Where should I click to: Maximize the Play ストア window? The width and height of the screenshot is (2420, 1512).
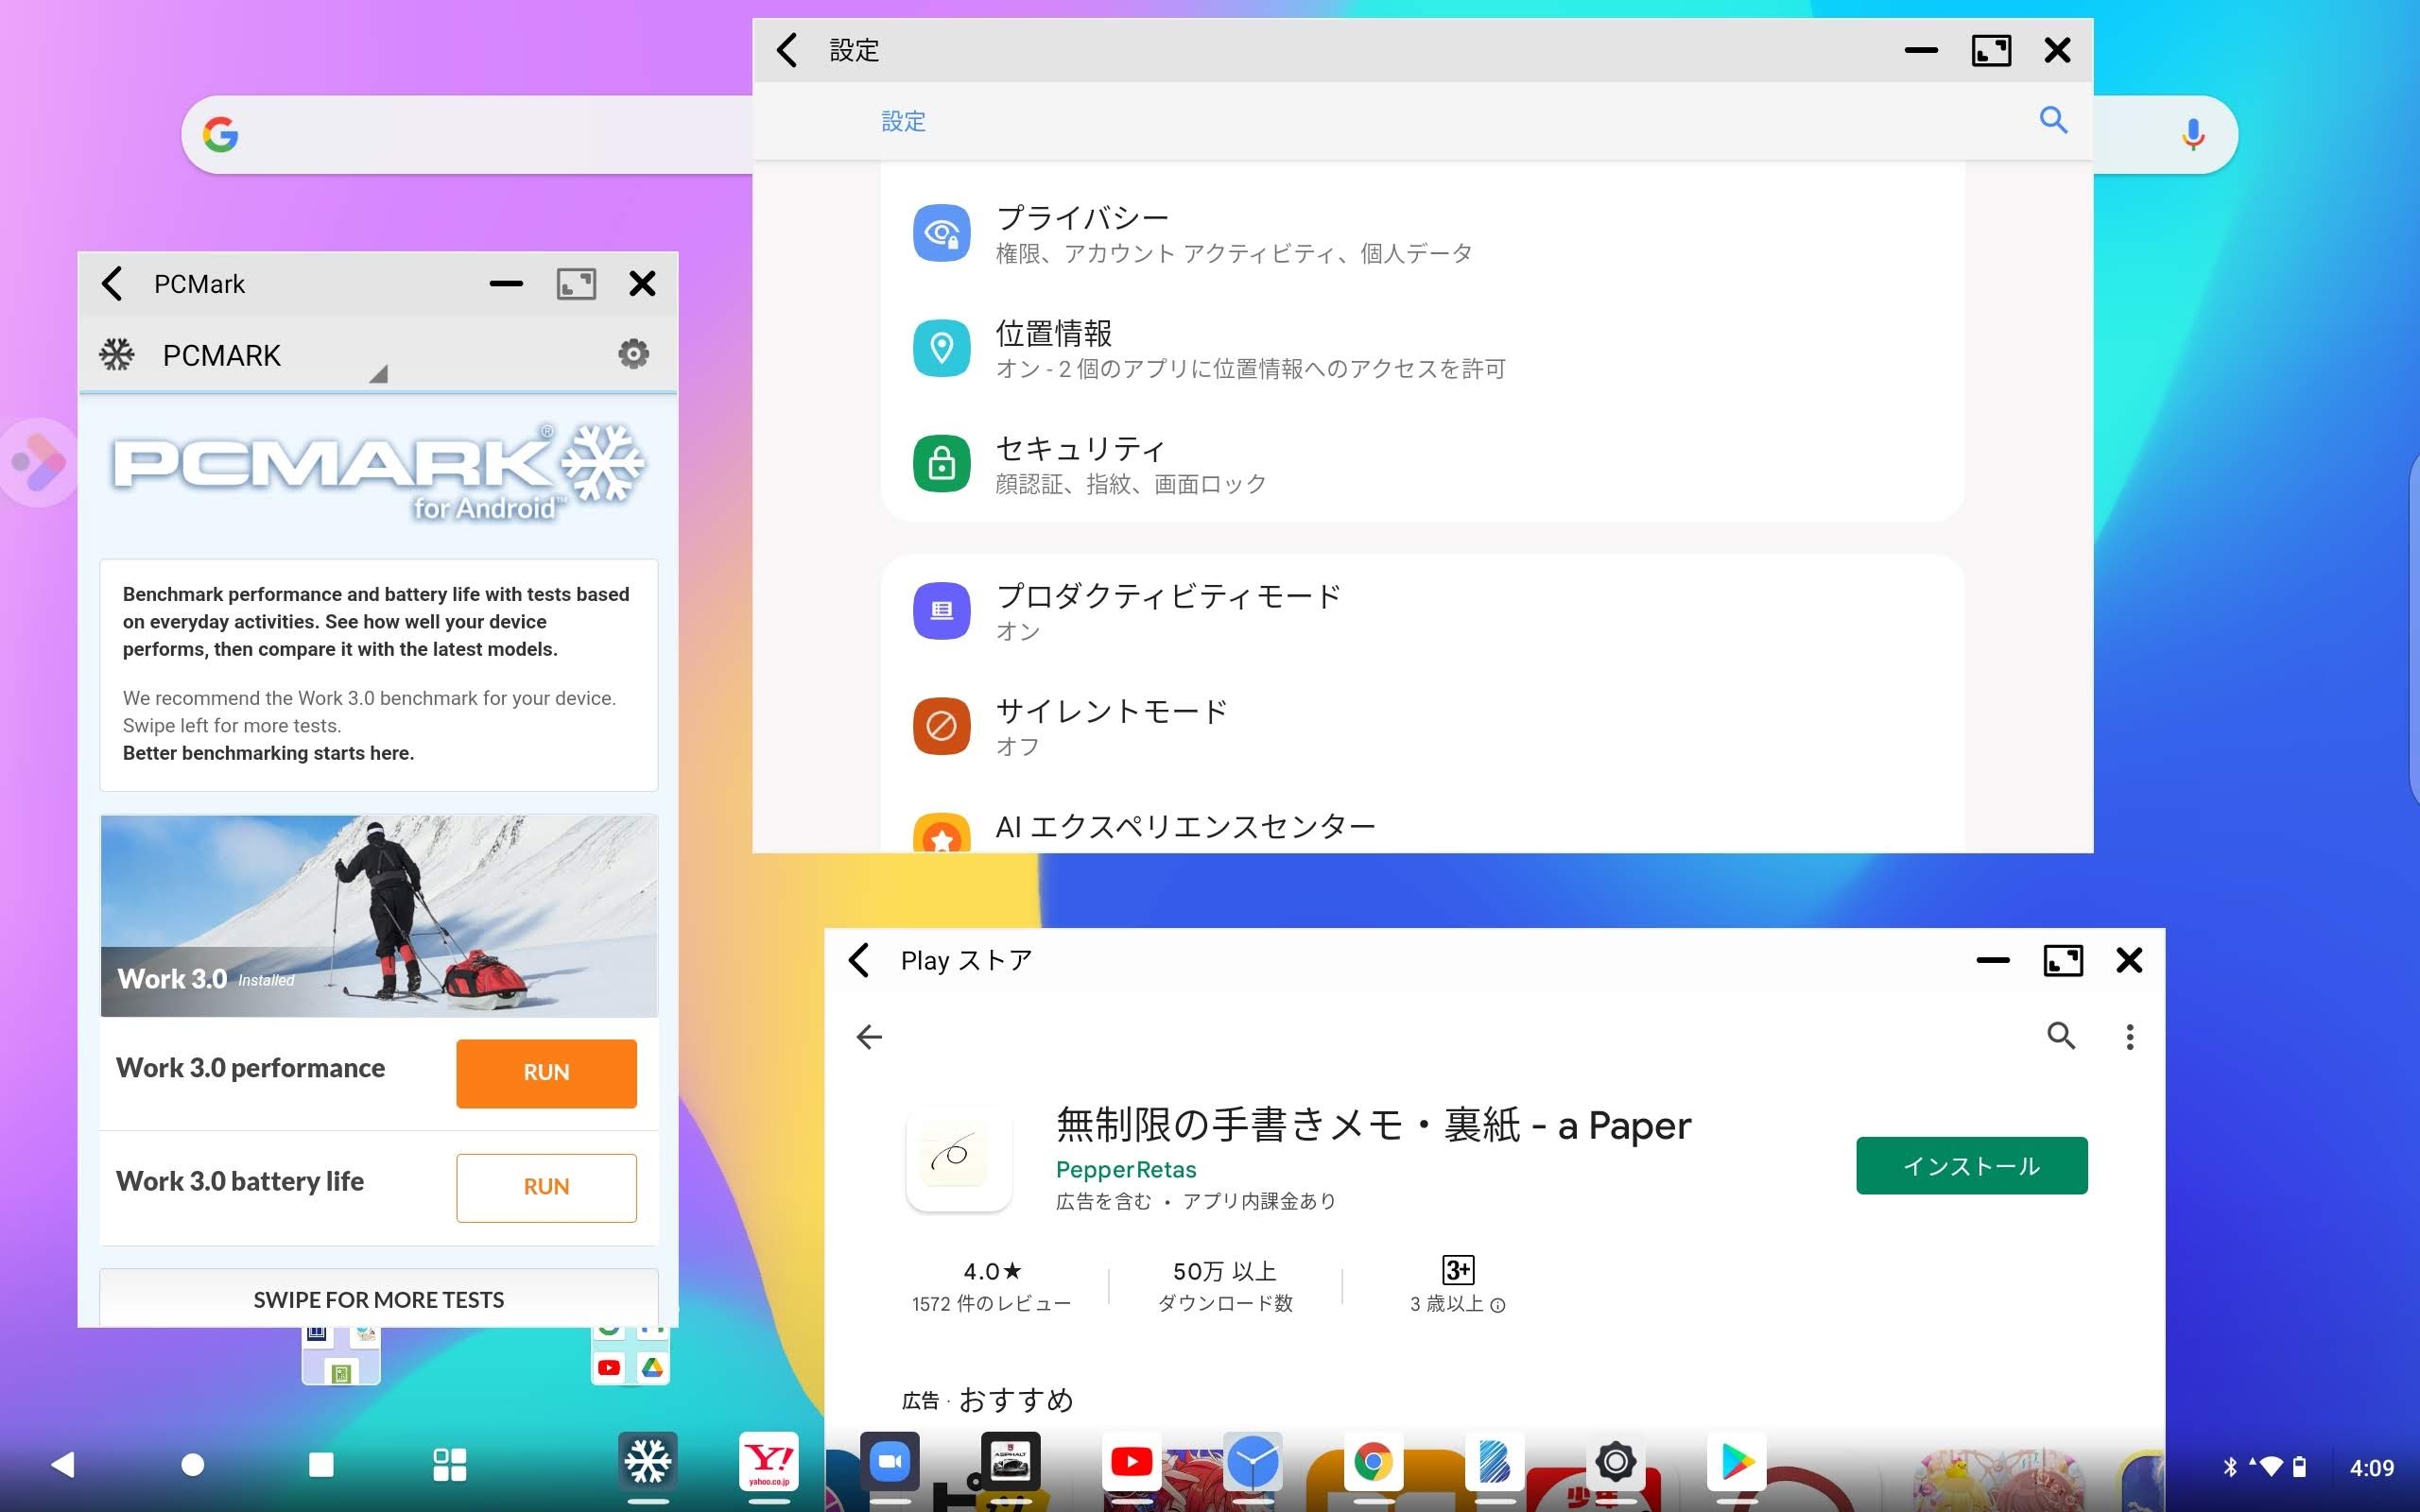(x=2062, y=960)
